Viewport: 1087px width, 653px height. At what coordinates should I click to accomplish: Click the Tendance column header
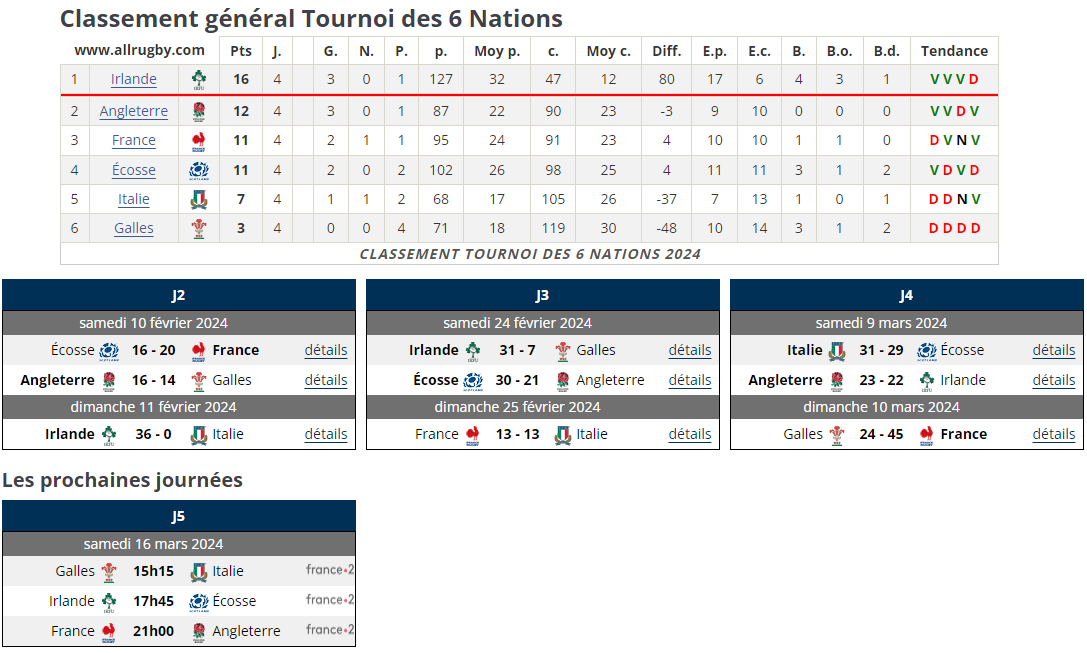click(x=954, y=51)
